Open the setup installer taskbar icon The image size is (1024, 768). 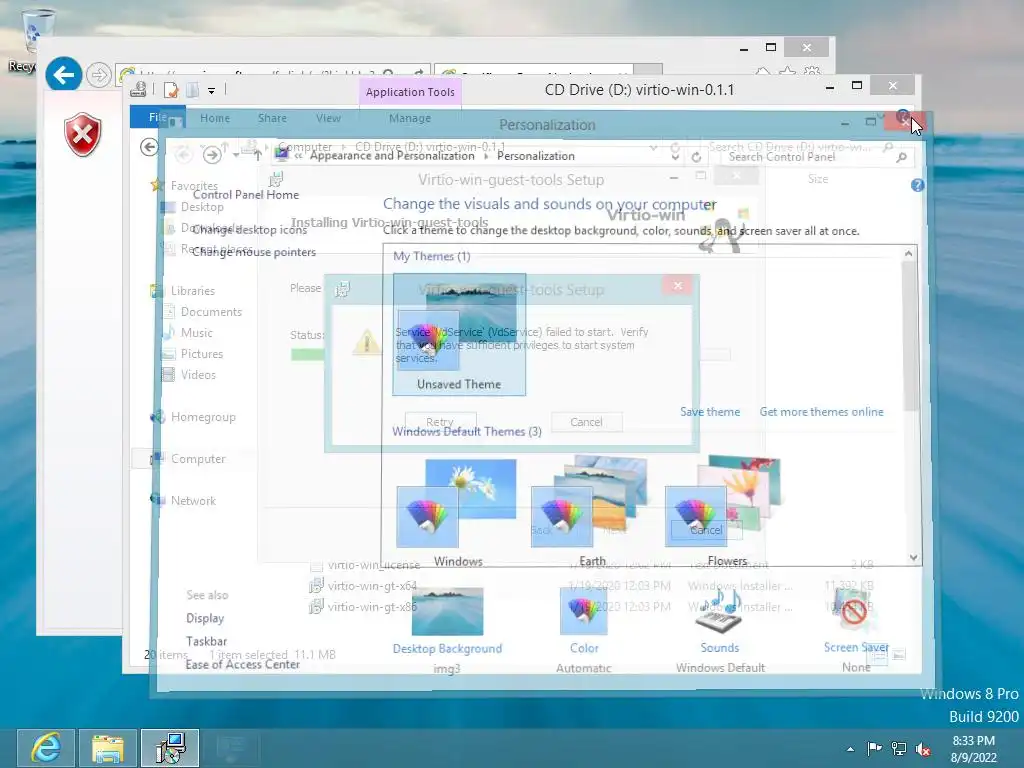point(170,748)
